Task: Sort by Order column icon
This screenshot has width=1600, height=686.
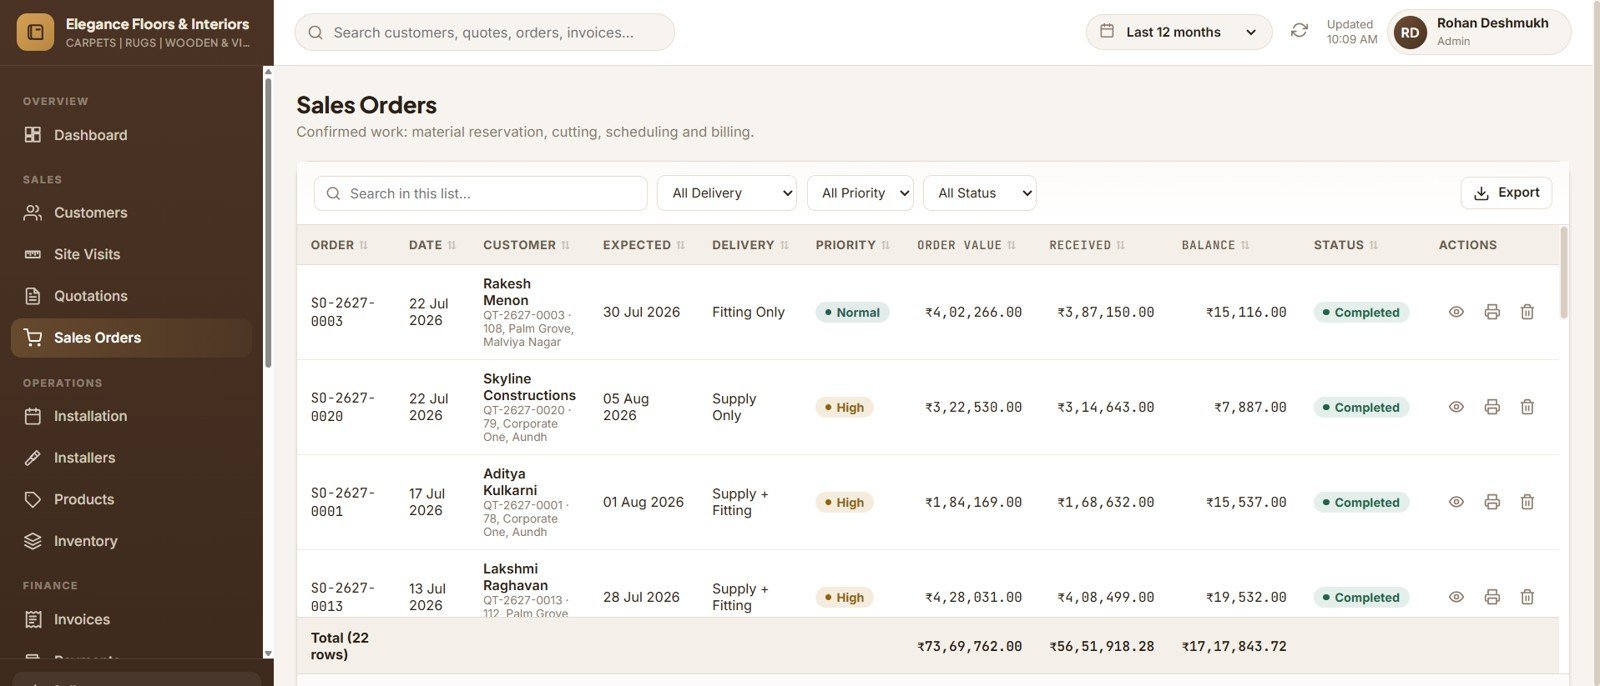Action: pyautogui.click(x=364, y=245)
